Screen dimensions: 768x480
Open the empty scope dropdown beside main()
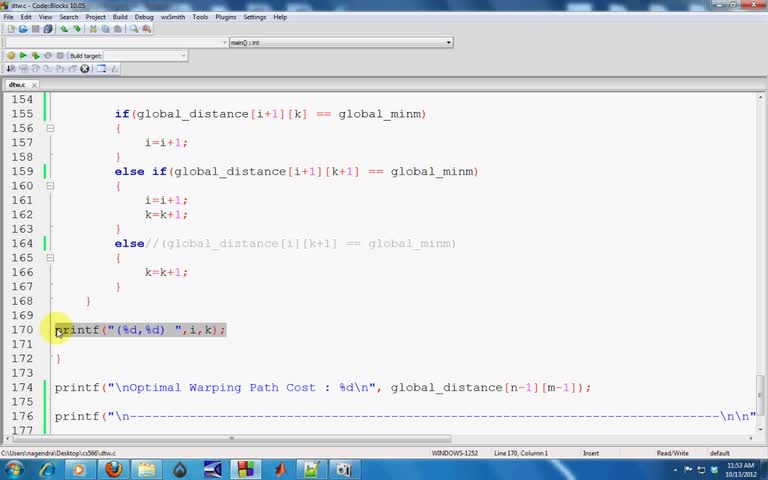coord(117,43)
